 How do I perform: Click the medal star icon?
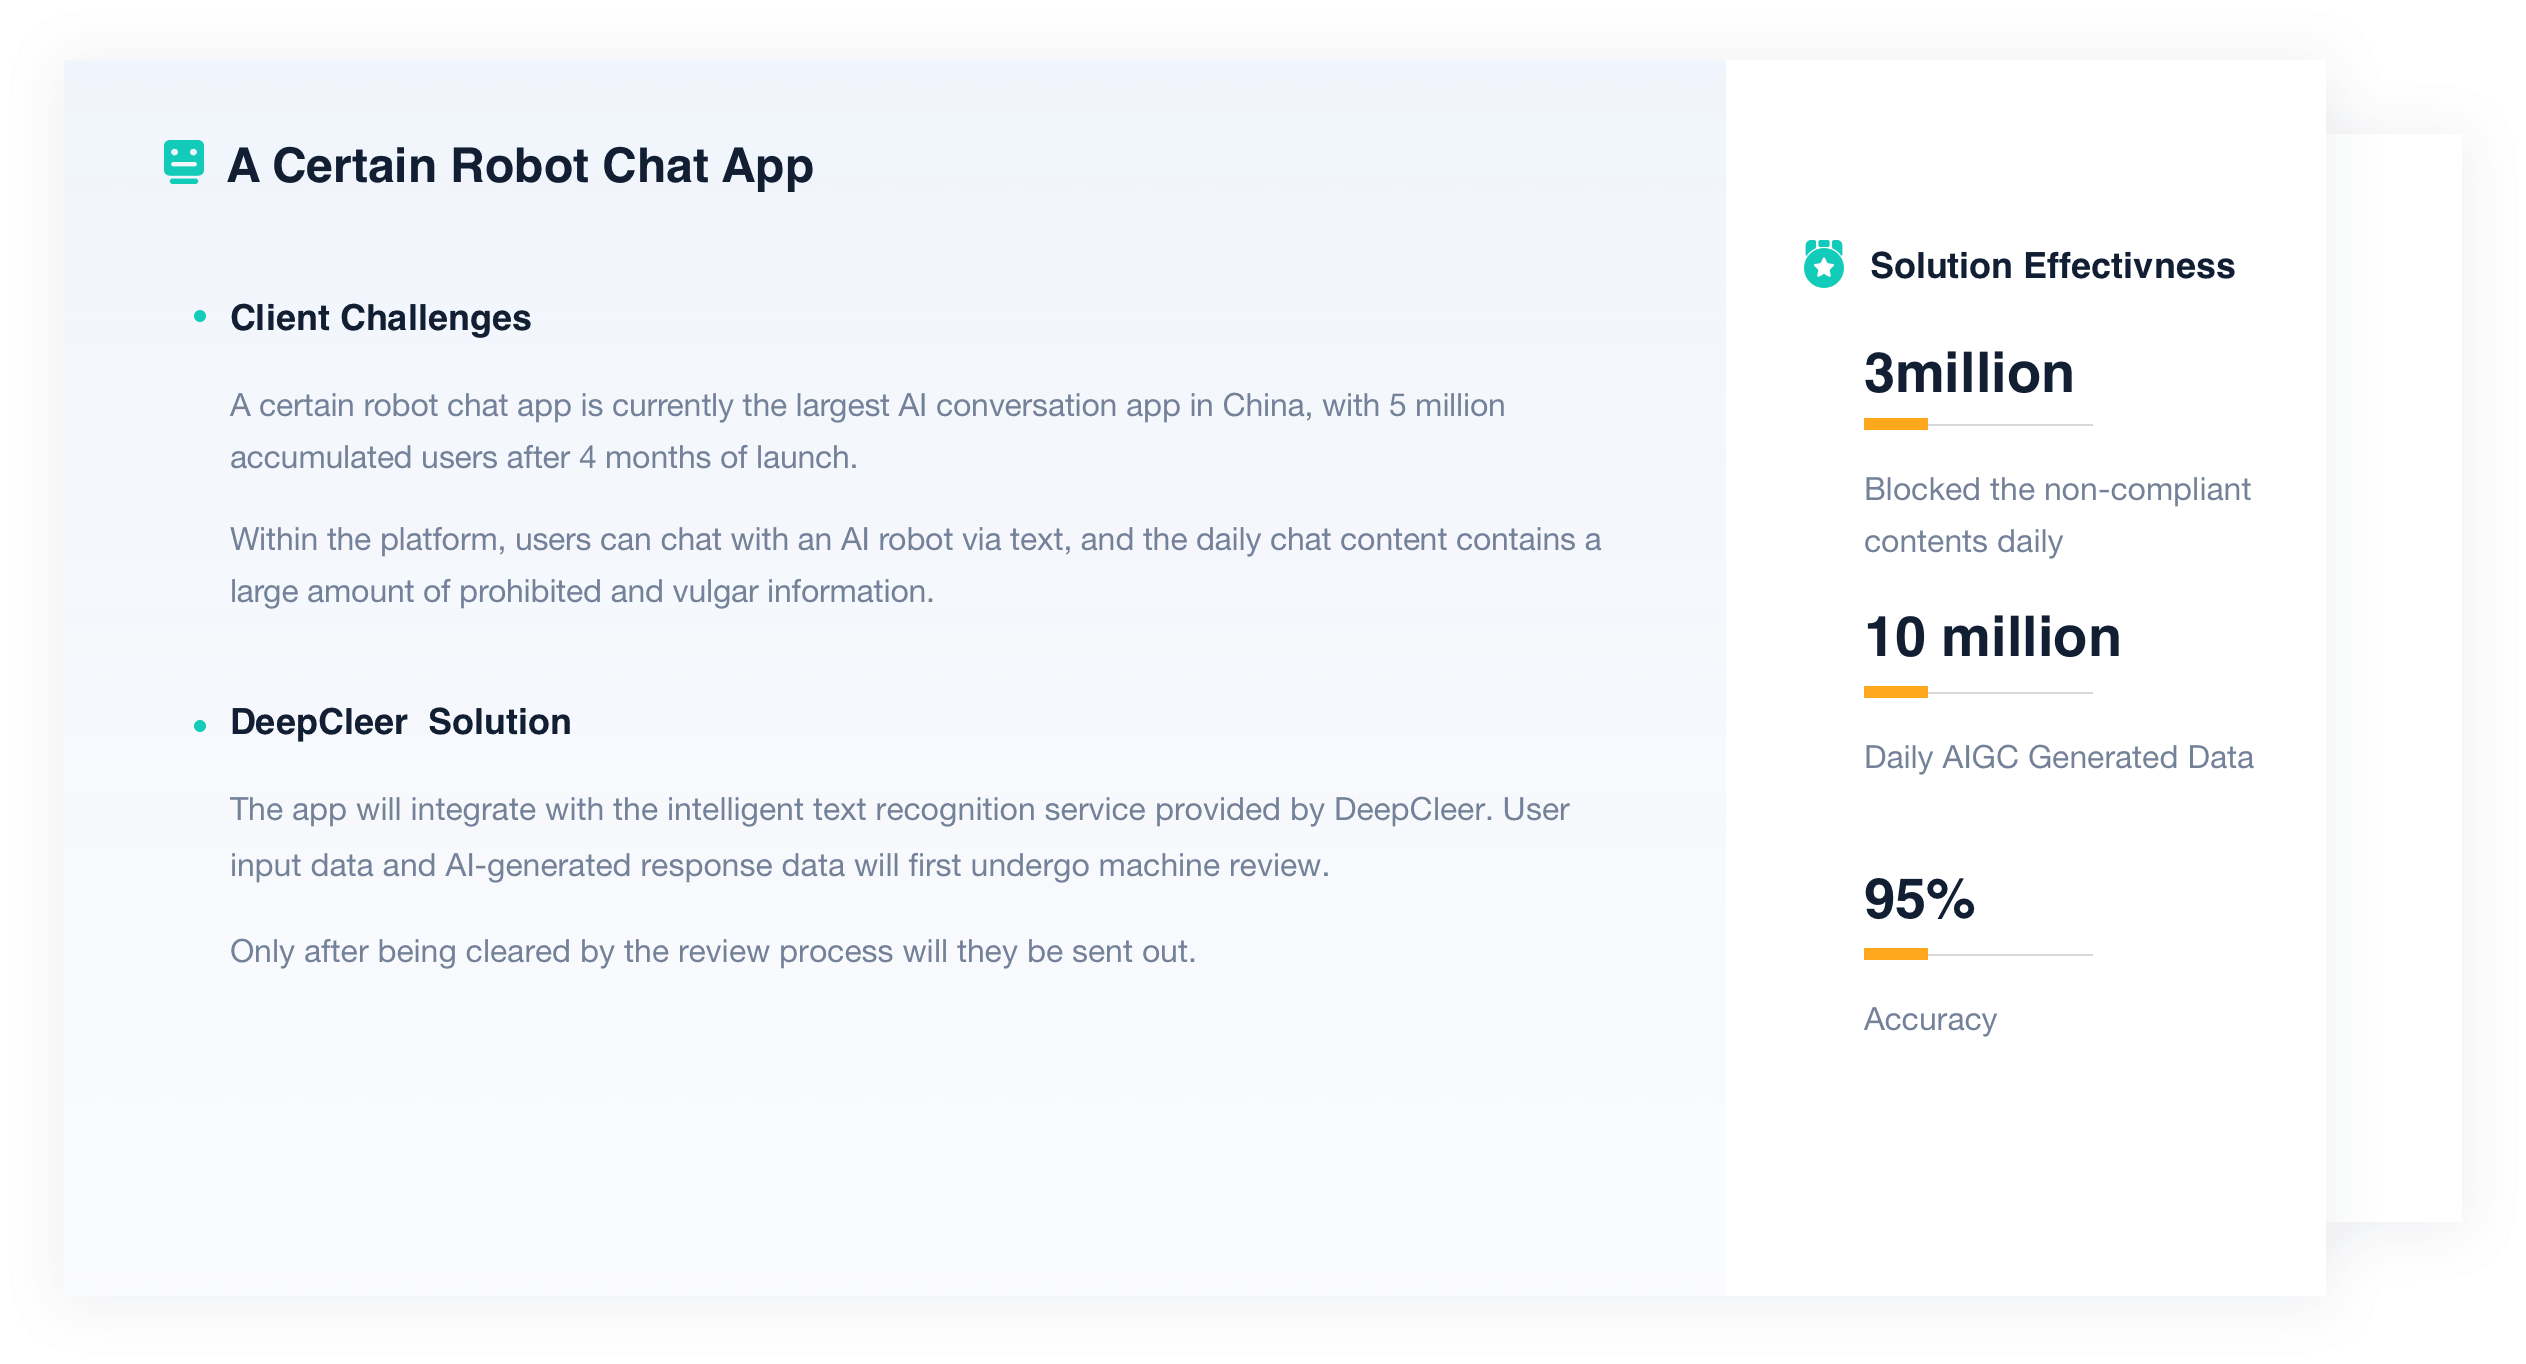pyautogui.click(x=1823, y=264)
